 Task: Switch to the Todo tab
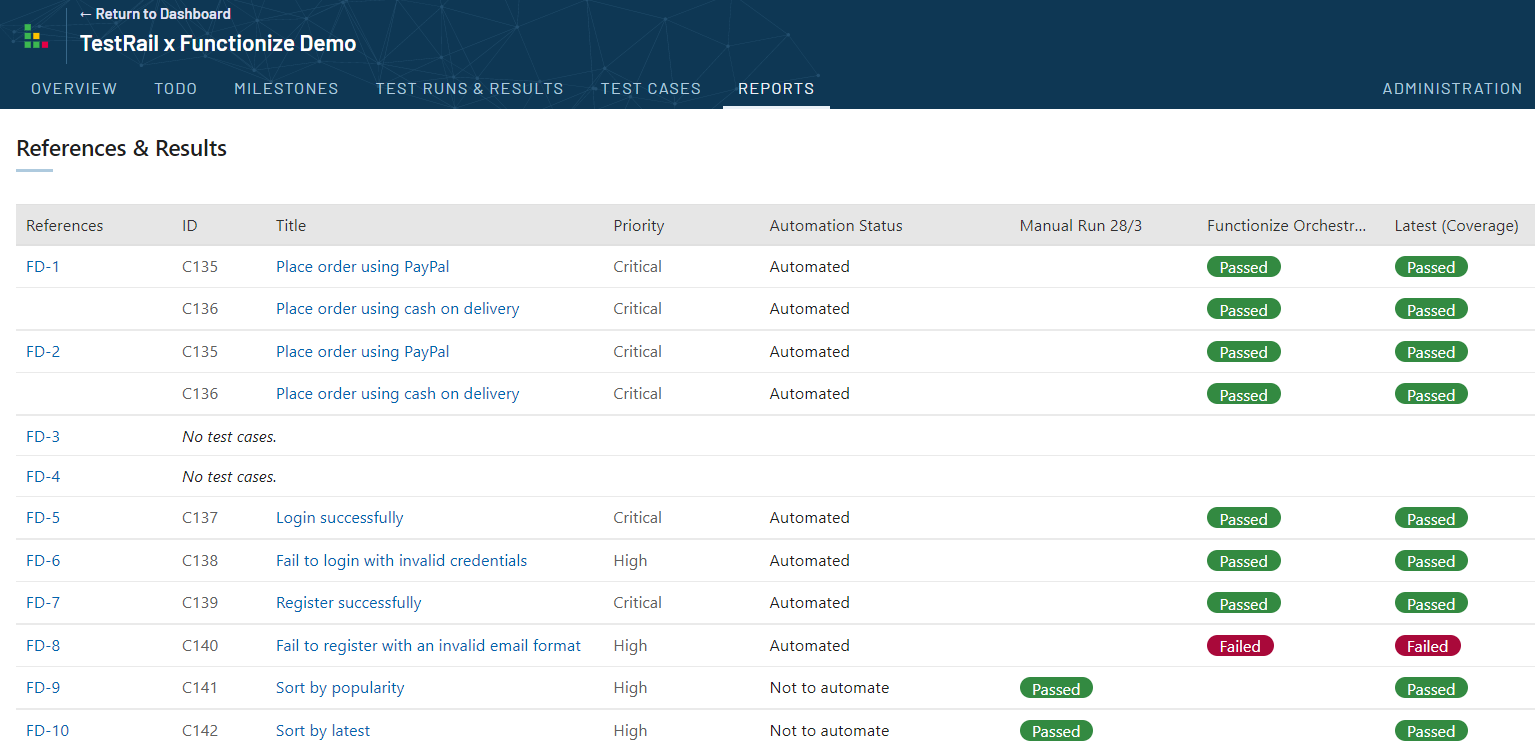click(x=176, y=88)
